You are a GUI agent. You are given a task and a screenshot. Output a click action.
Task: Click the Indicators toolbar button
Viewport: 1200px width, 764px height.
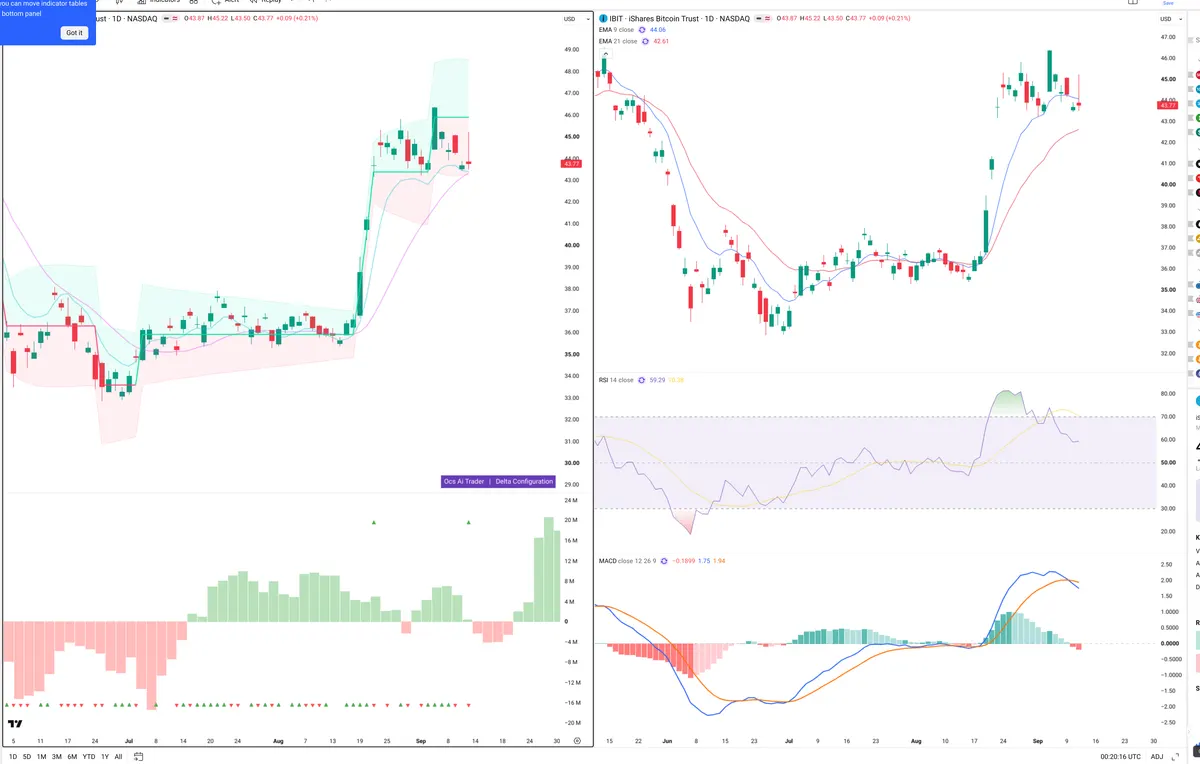pyautogui.click(x=160, y=2)
